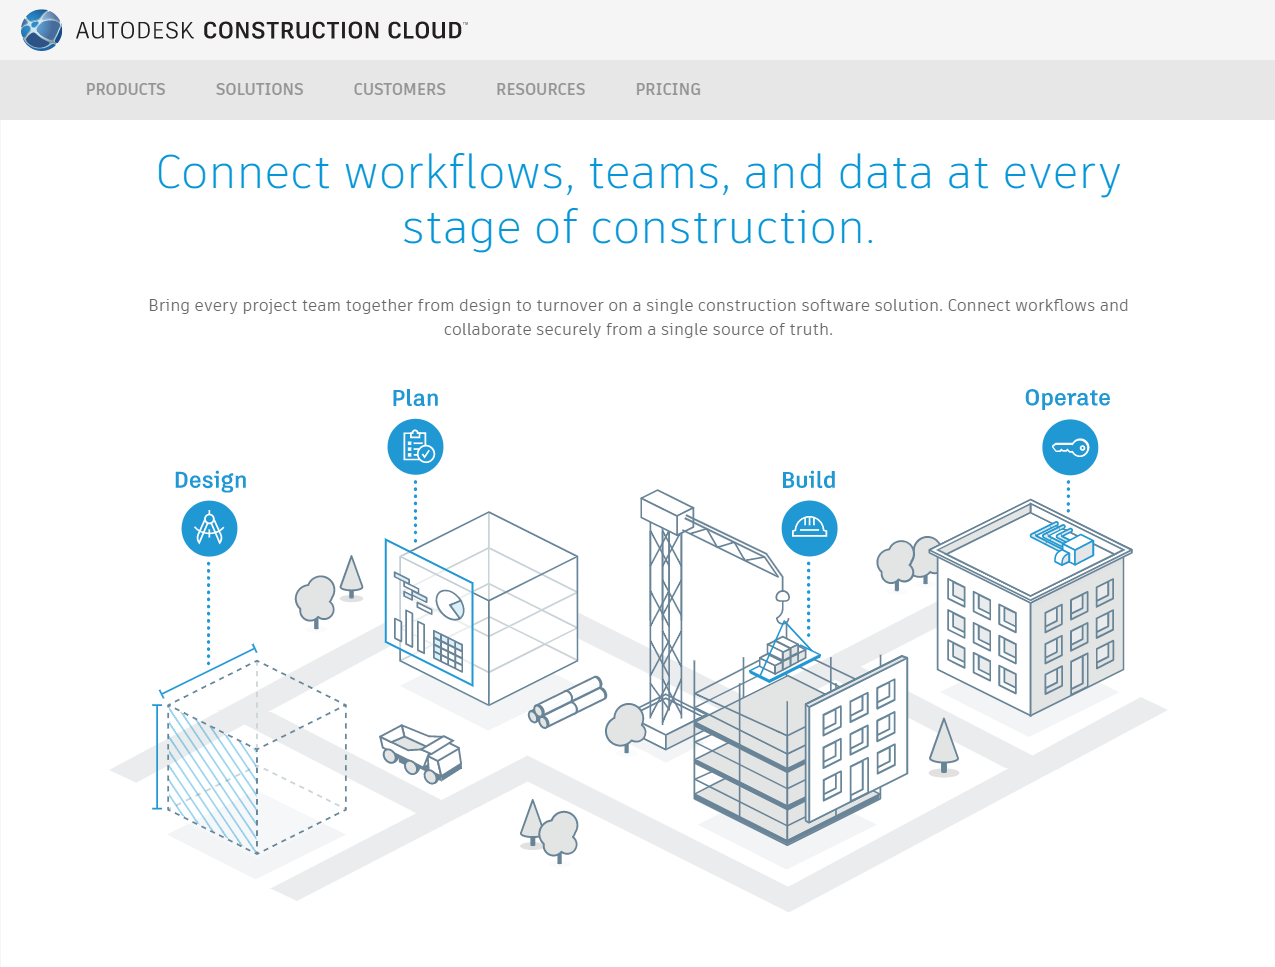Click the building under construction illustration
This screenshot has width=1275, height=967.
click(x=800, y=750)
